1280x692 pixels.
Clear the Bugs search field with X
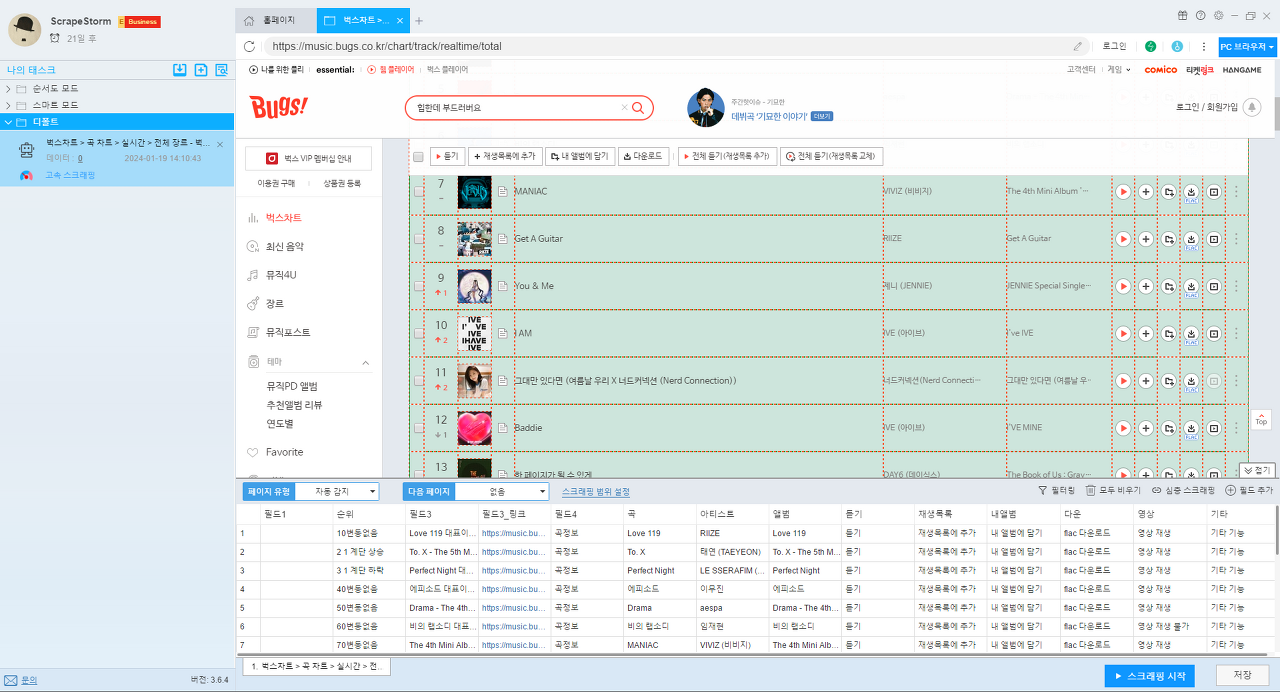click(625, 108)
